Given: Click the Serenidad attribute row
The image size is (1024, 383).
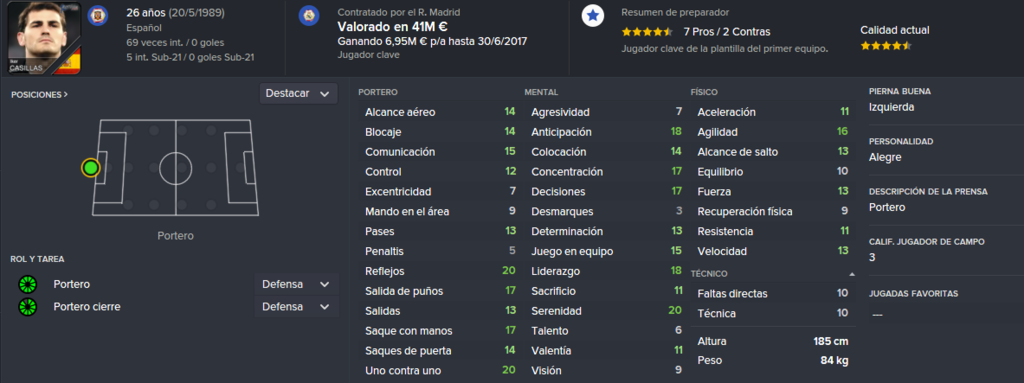Looking at the screenshot, I should 607,311.
